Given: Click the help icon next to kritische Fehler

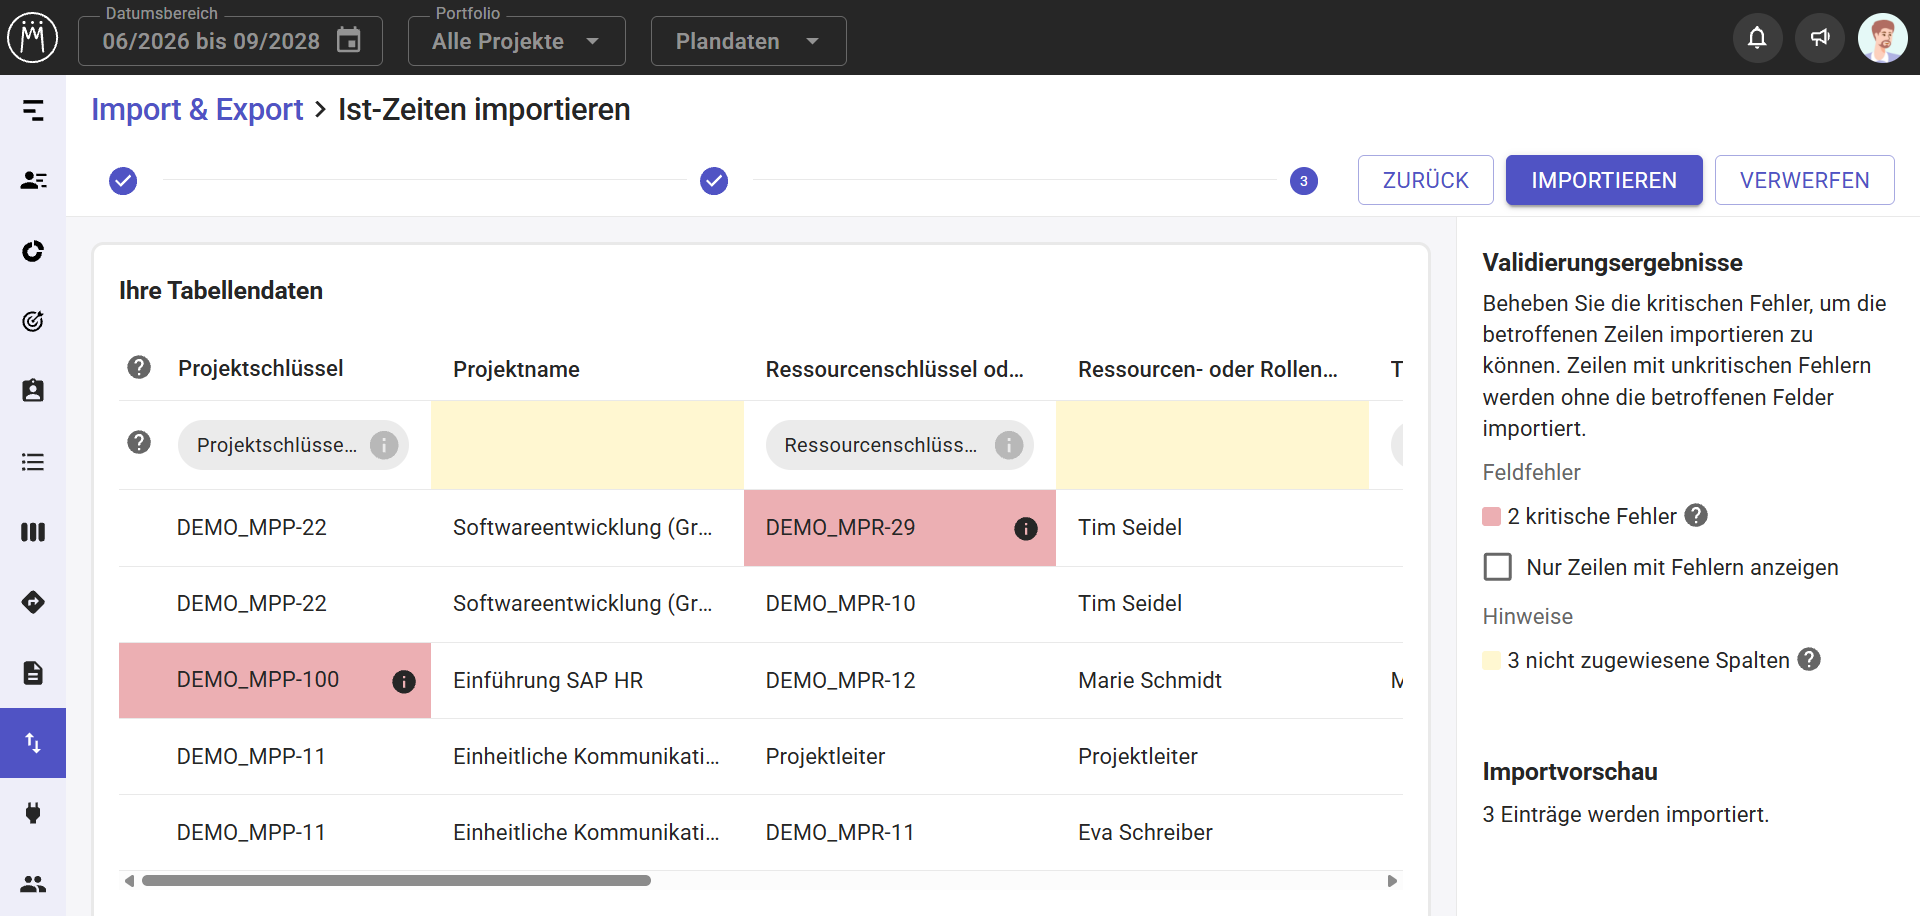Looking at the screenshot, I should [1696, 515].
